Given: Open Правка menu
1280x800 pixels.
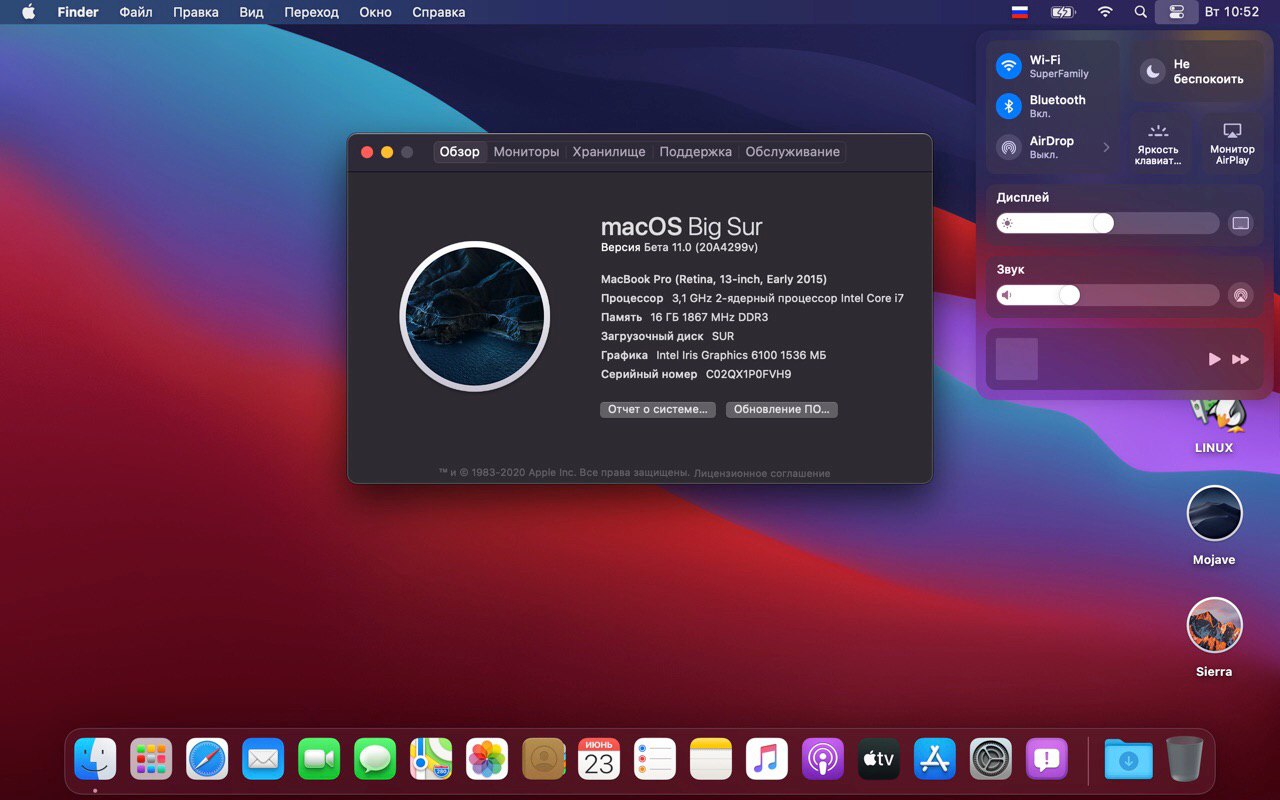Looking at the screenshot, I should 196,12.
